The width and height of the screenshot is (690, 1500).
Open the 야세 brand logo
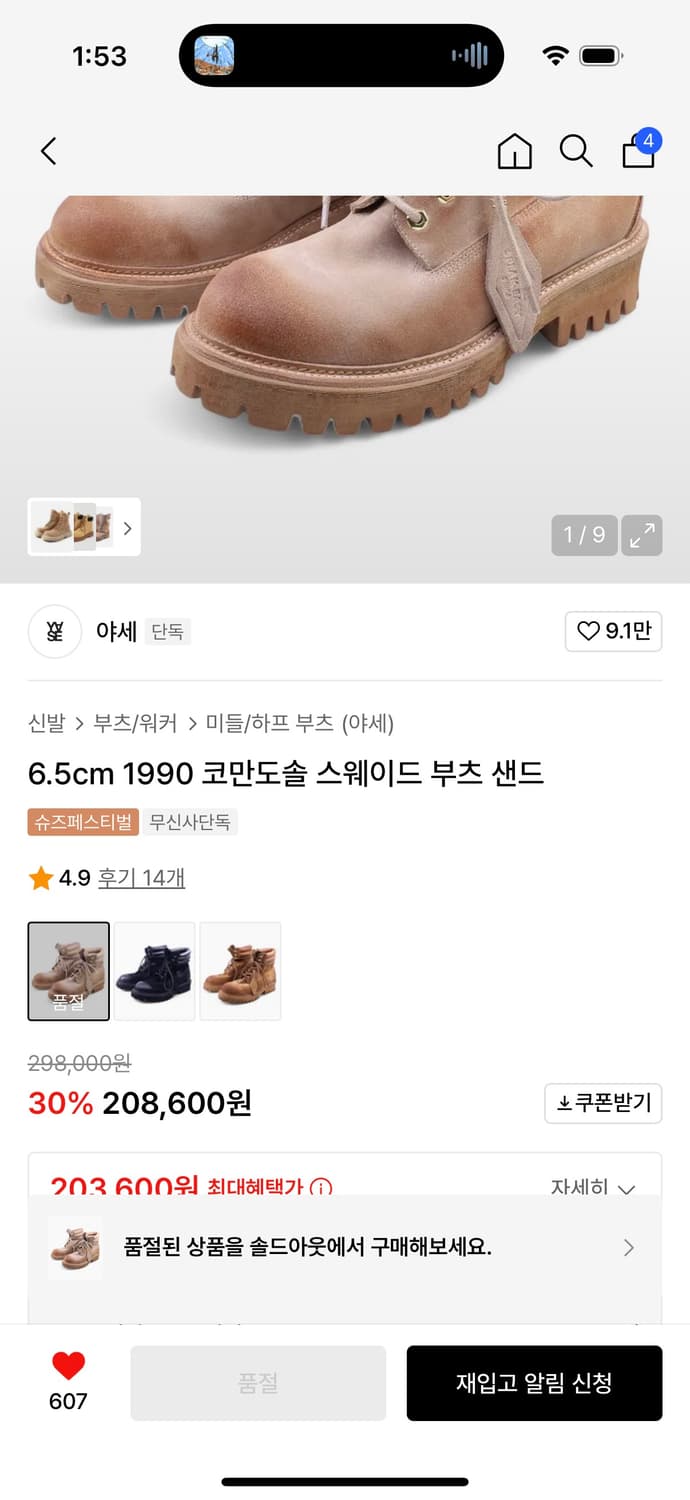tap(54, 631)
